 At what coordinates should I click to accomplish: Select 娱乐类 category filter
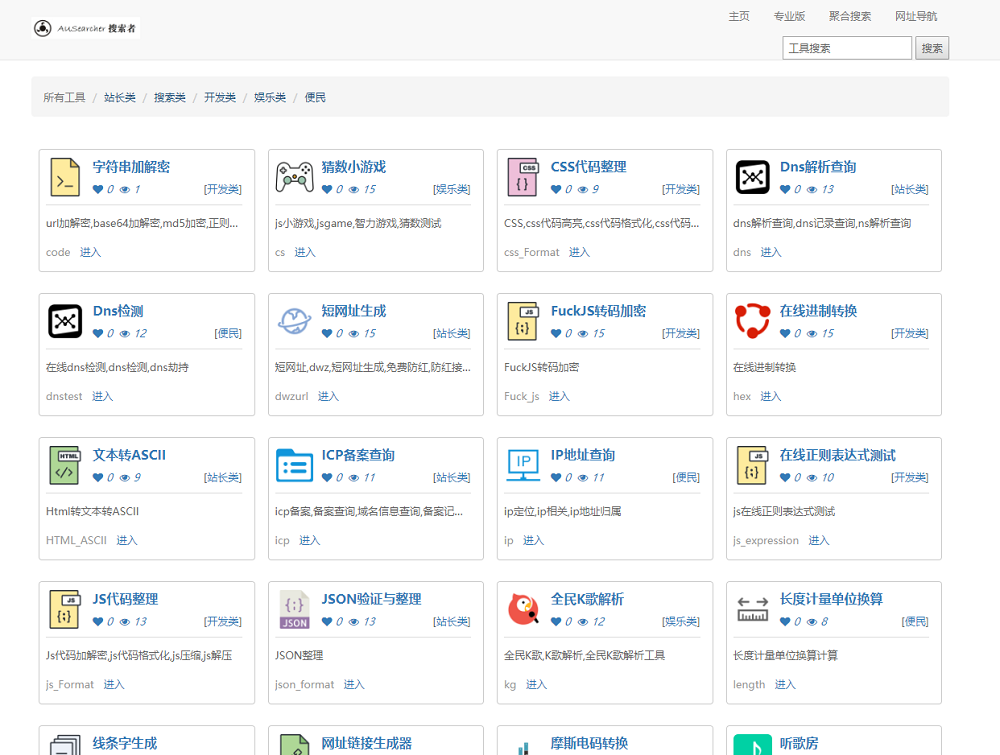(270, 98)
